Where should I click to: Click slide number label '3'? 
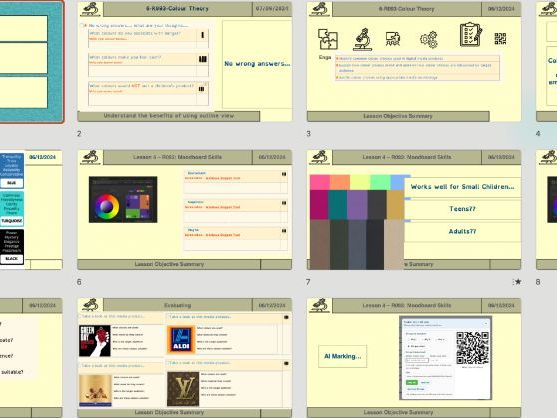(308, 134)
